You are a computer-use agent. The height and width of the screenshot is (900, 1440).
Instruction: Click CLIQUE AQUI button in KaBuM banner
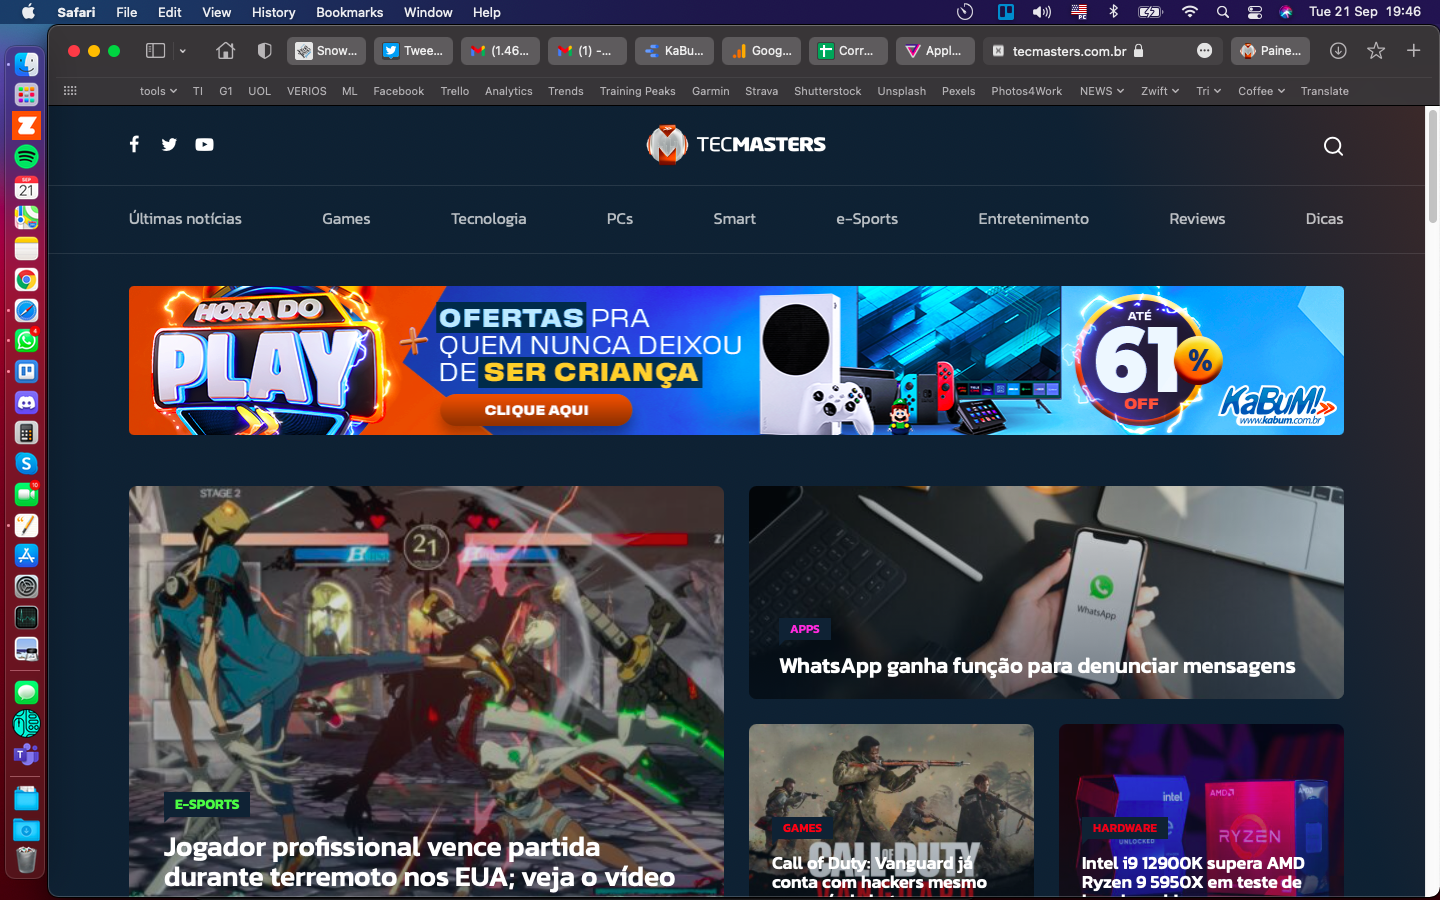(x=536, y=410)
